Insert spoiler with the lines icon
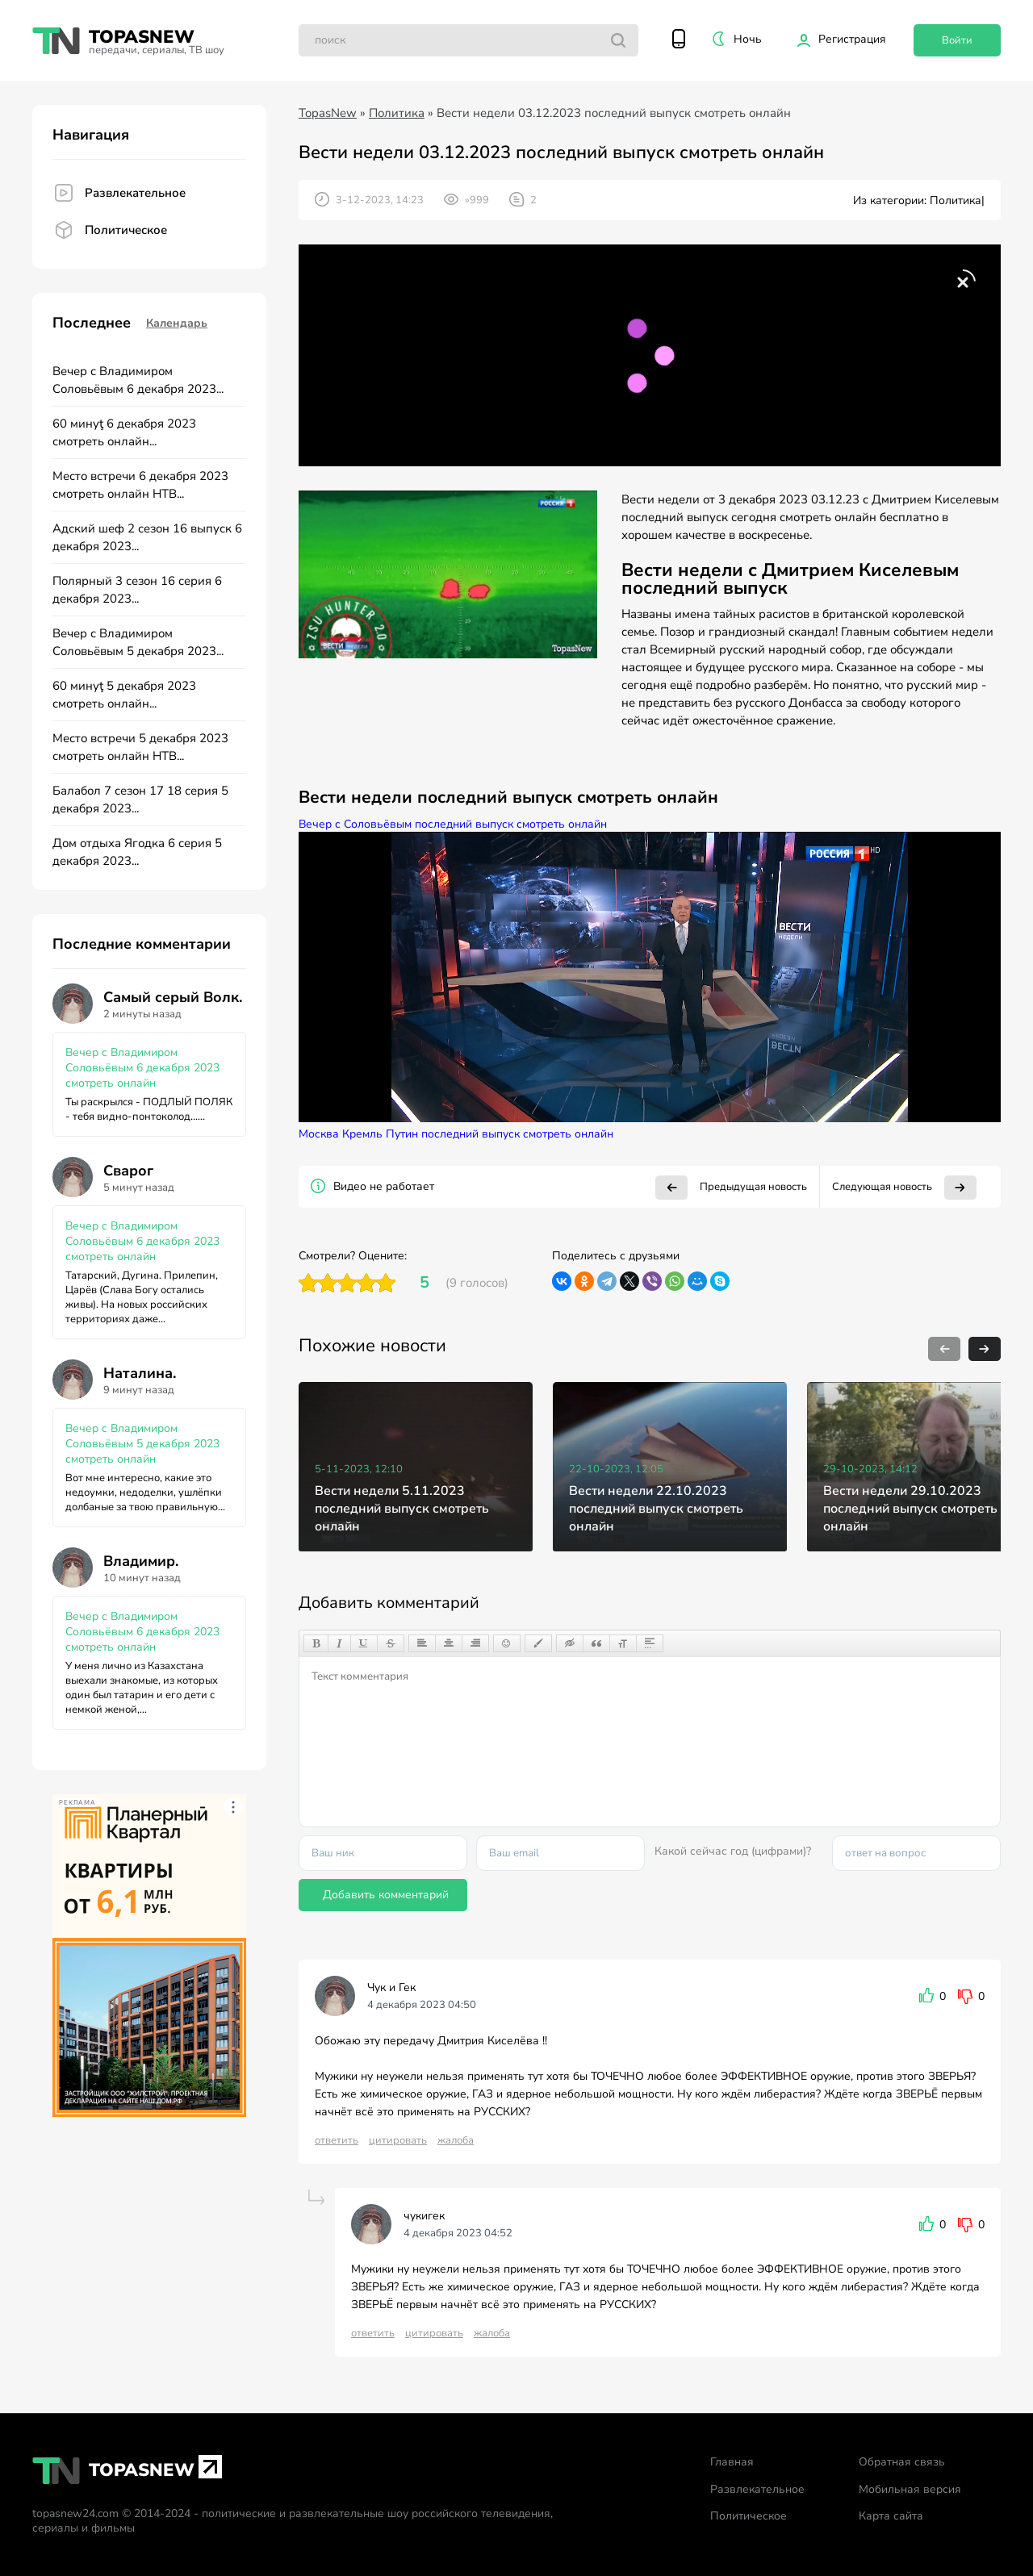The height and width of the screenshot is (2576, 1033). (x=649, y=1643)
